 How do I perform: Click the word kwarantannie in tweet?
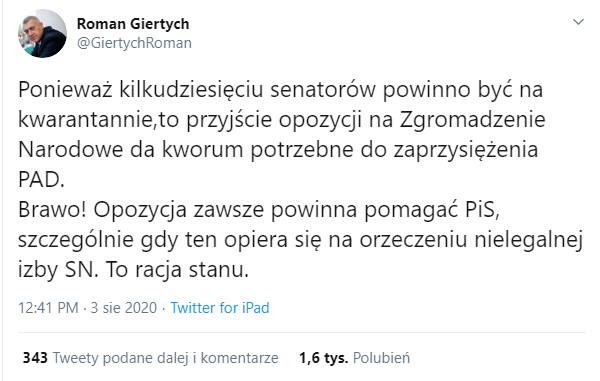coord(85,119)
